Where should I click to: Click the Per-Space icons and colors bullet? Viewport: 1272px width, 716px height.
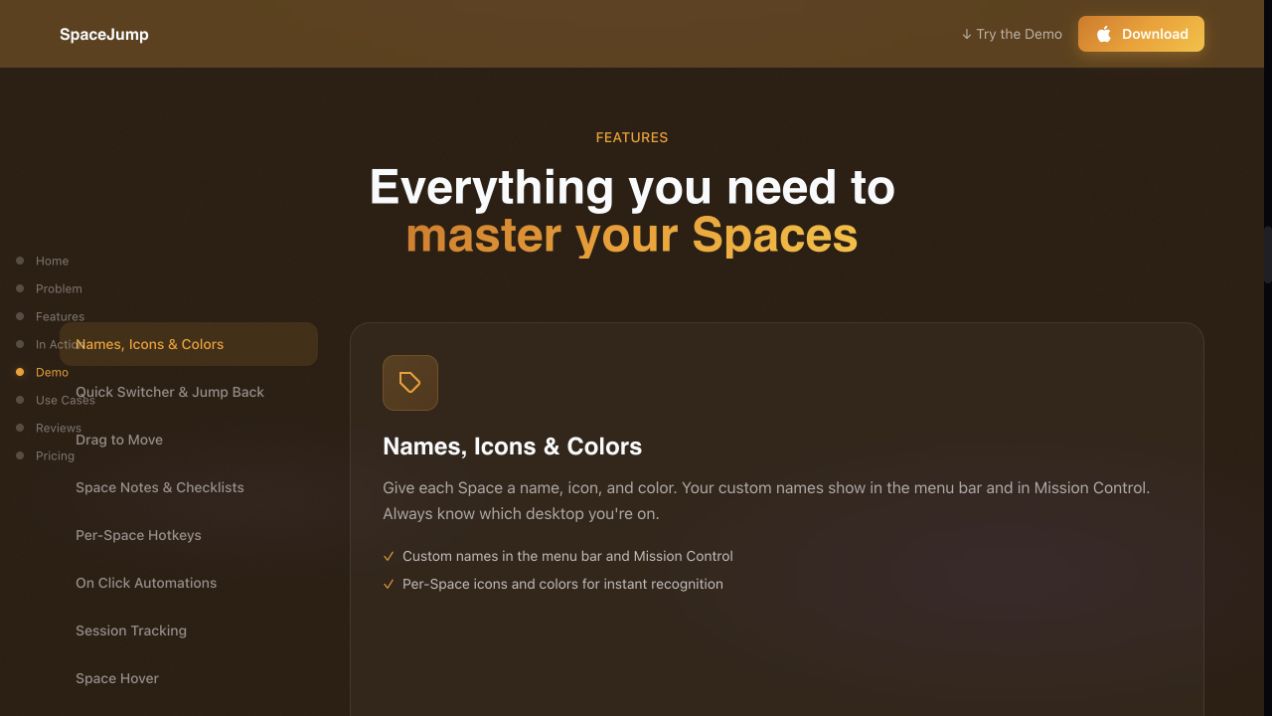562,584
